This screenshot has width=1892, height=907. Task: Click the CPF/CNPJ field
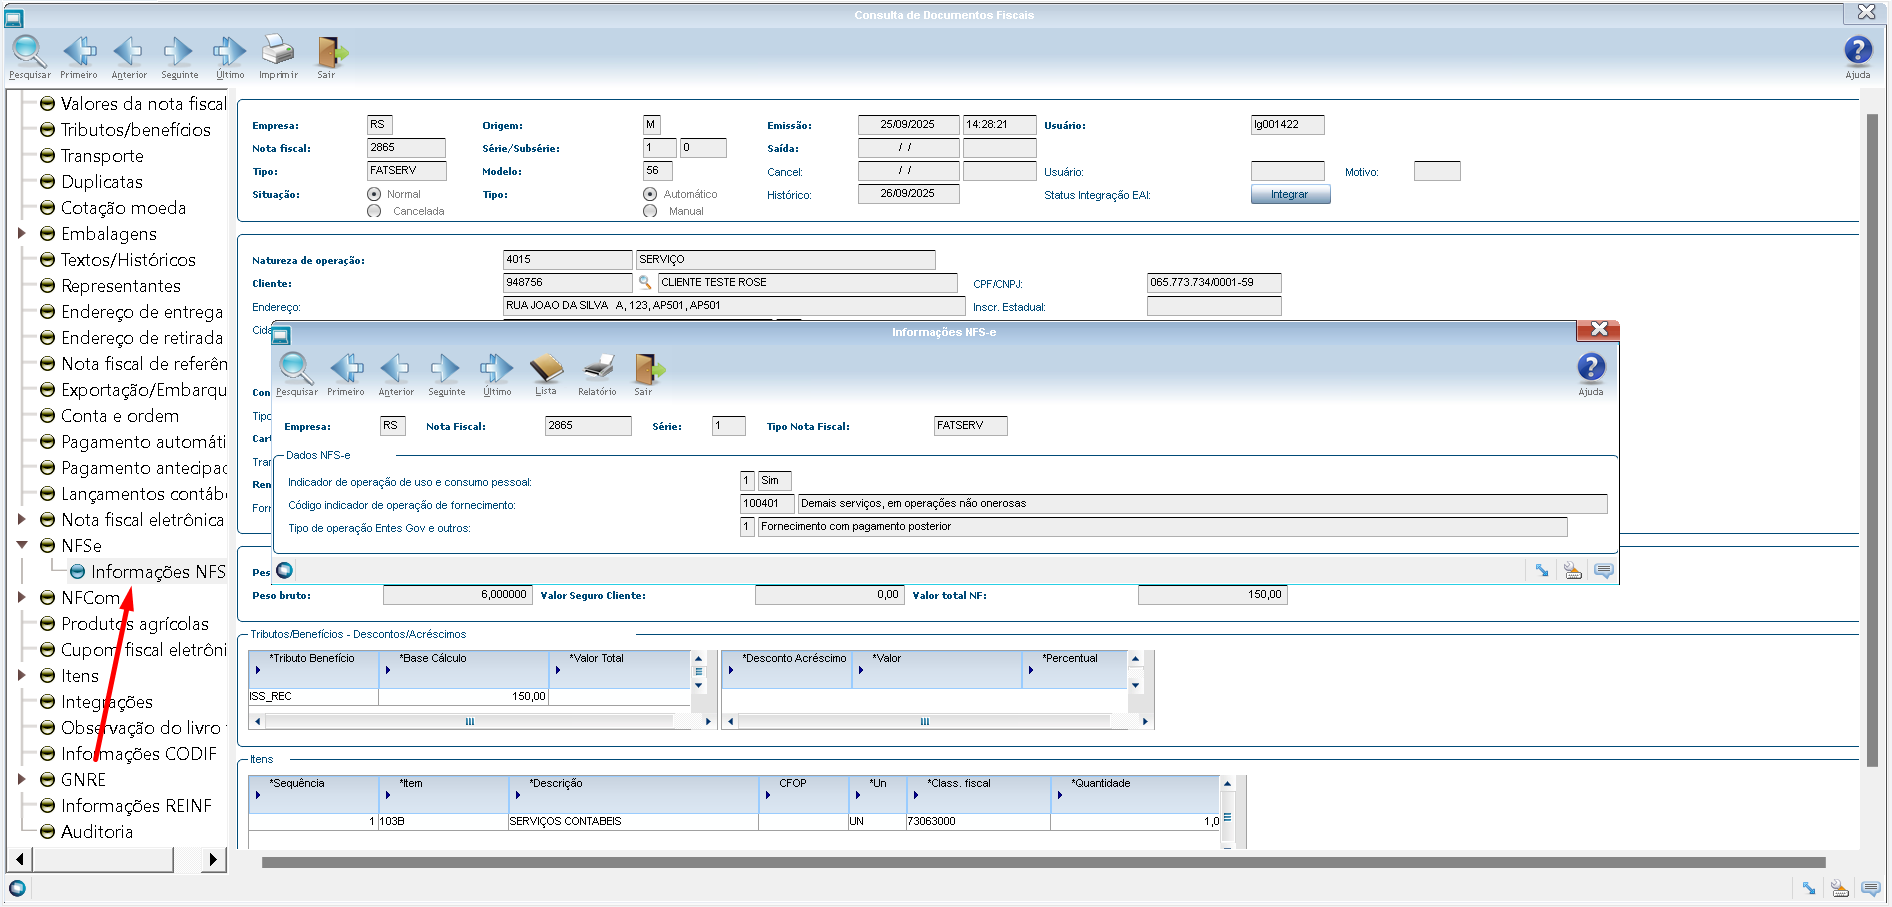(x=1214, y=283)
